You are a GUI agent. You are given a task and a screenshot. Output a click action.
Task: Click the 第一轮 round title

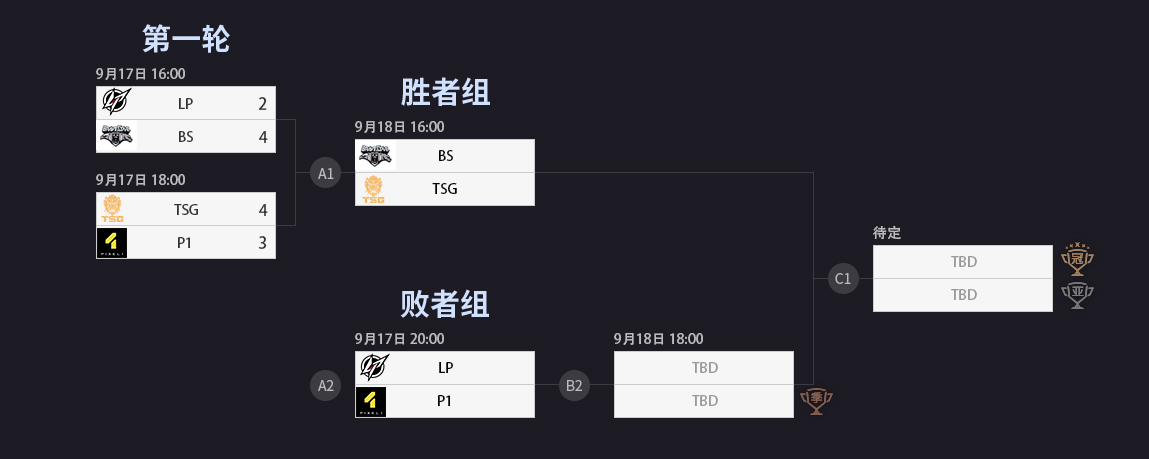point(186,39)
